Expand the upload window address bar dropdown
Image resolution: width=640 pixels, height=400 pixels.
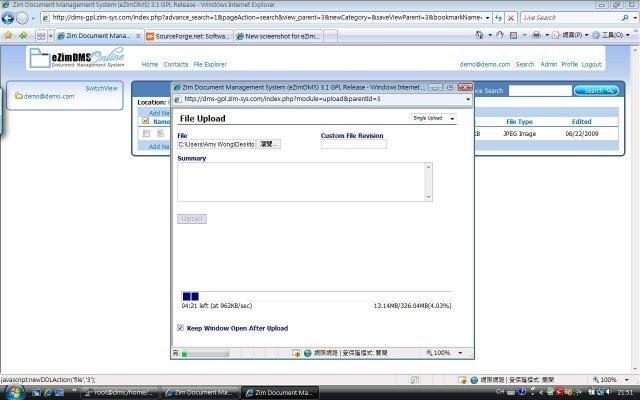point(468,99)
